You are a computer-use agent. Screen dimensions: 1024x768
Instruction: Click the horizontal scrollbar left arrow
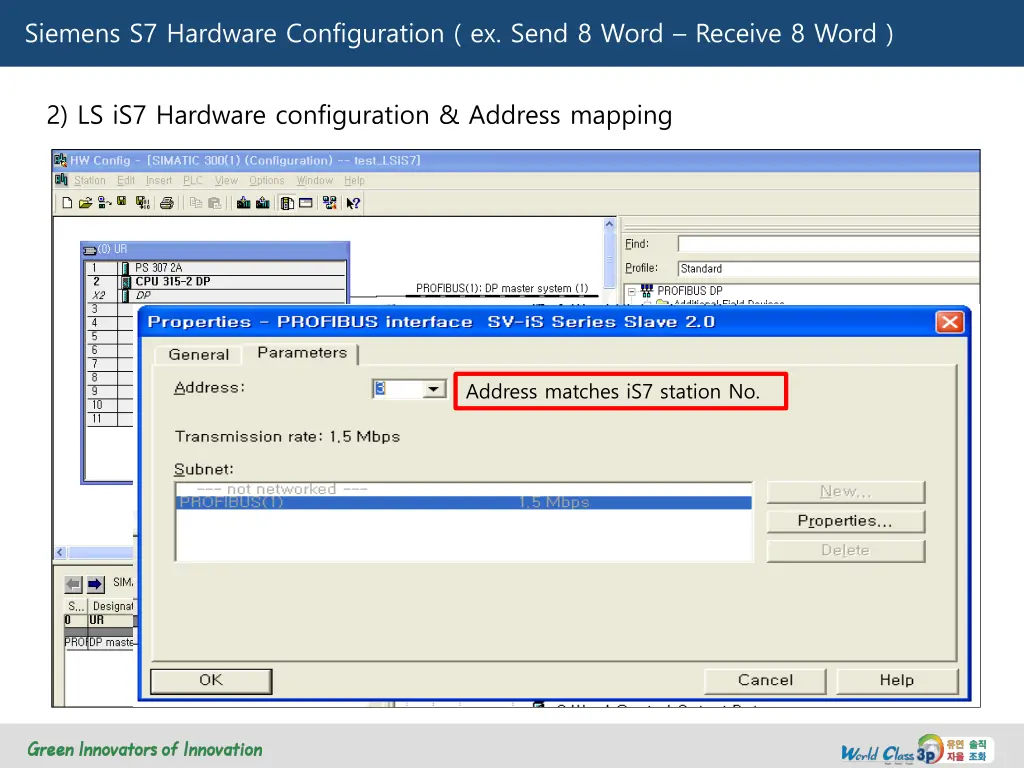pyautogui.click(x=60, y=552)
